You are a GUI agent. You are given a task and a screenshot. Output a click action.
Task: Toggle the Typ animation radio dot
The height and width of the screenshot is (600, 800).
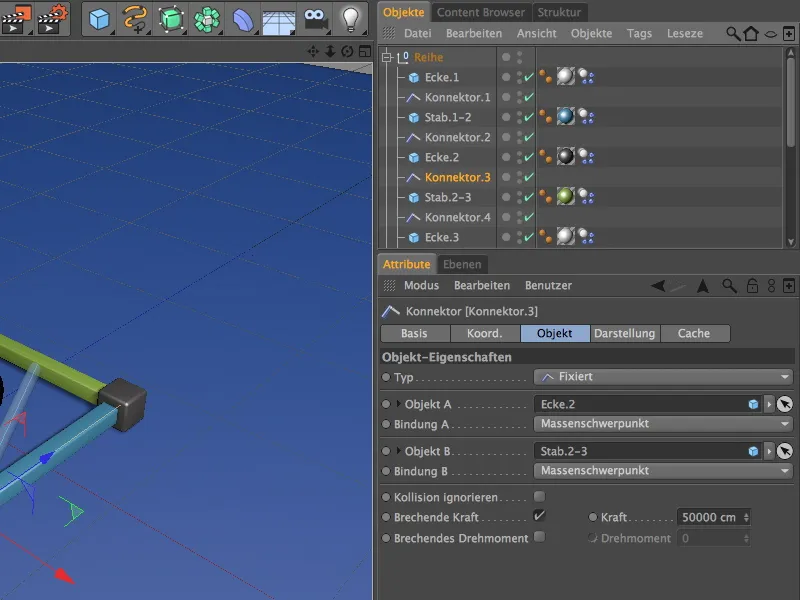(x=386, y=378)
